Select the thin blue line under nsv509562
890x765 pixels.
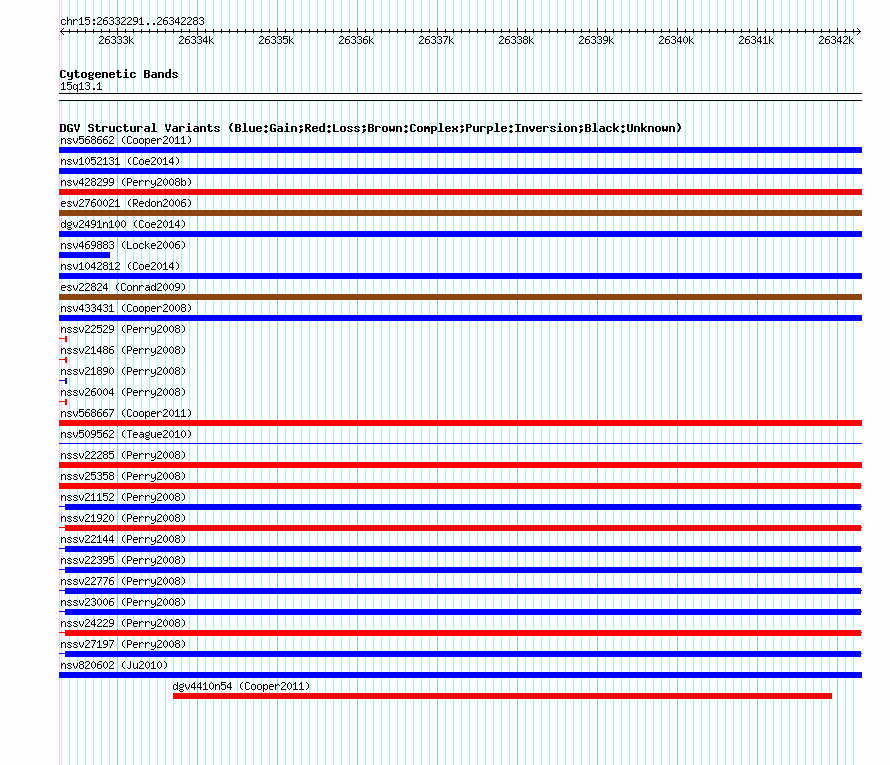(x=460, y=443)
